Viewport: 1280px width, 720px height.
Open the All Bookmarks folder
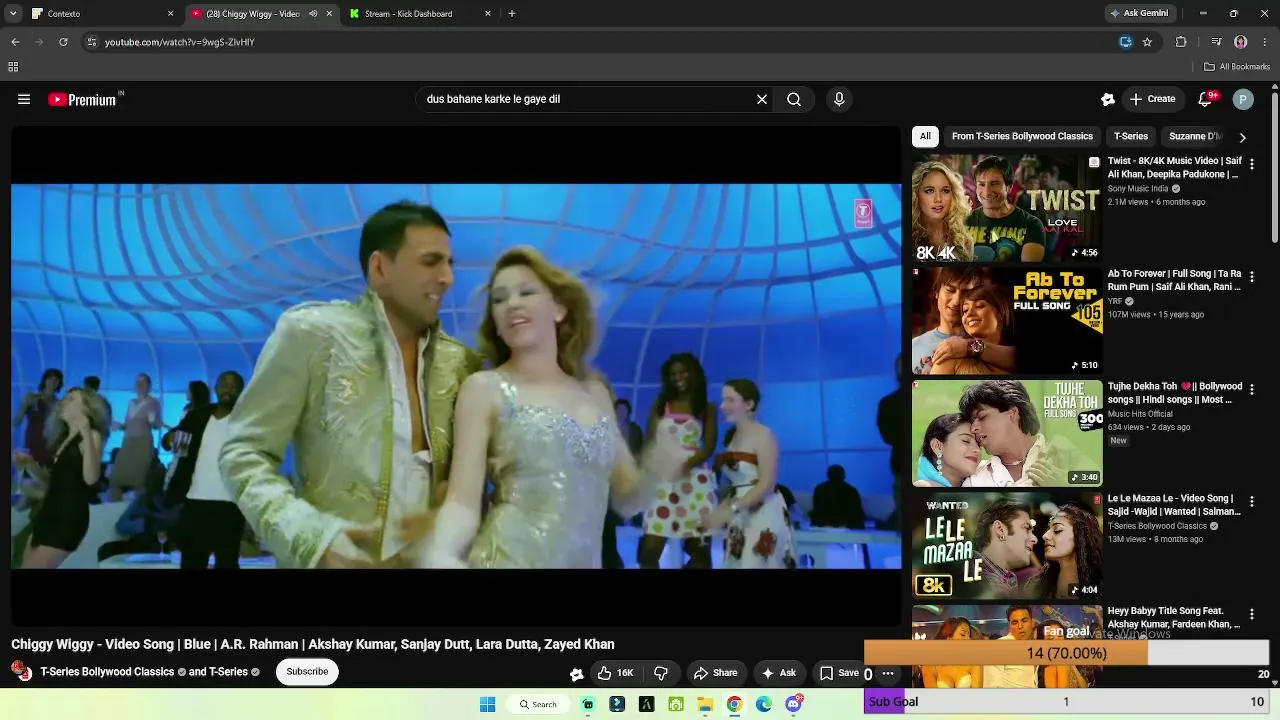coord(1237,67)
